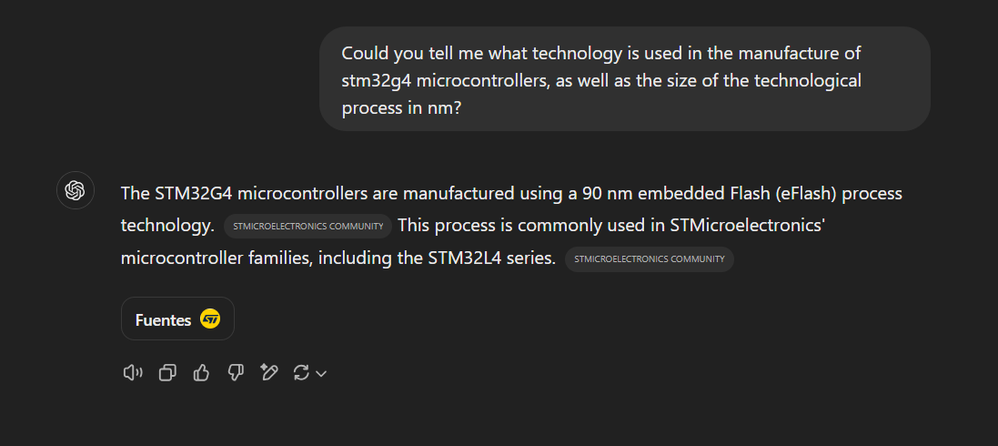
Task: Click the ChatGPT logo avatar
Action: (75, 190)
